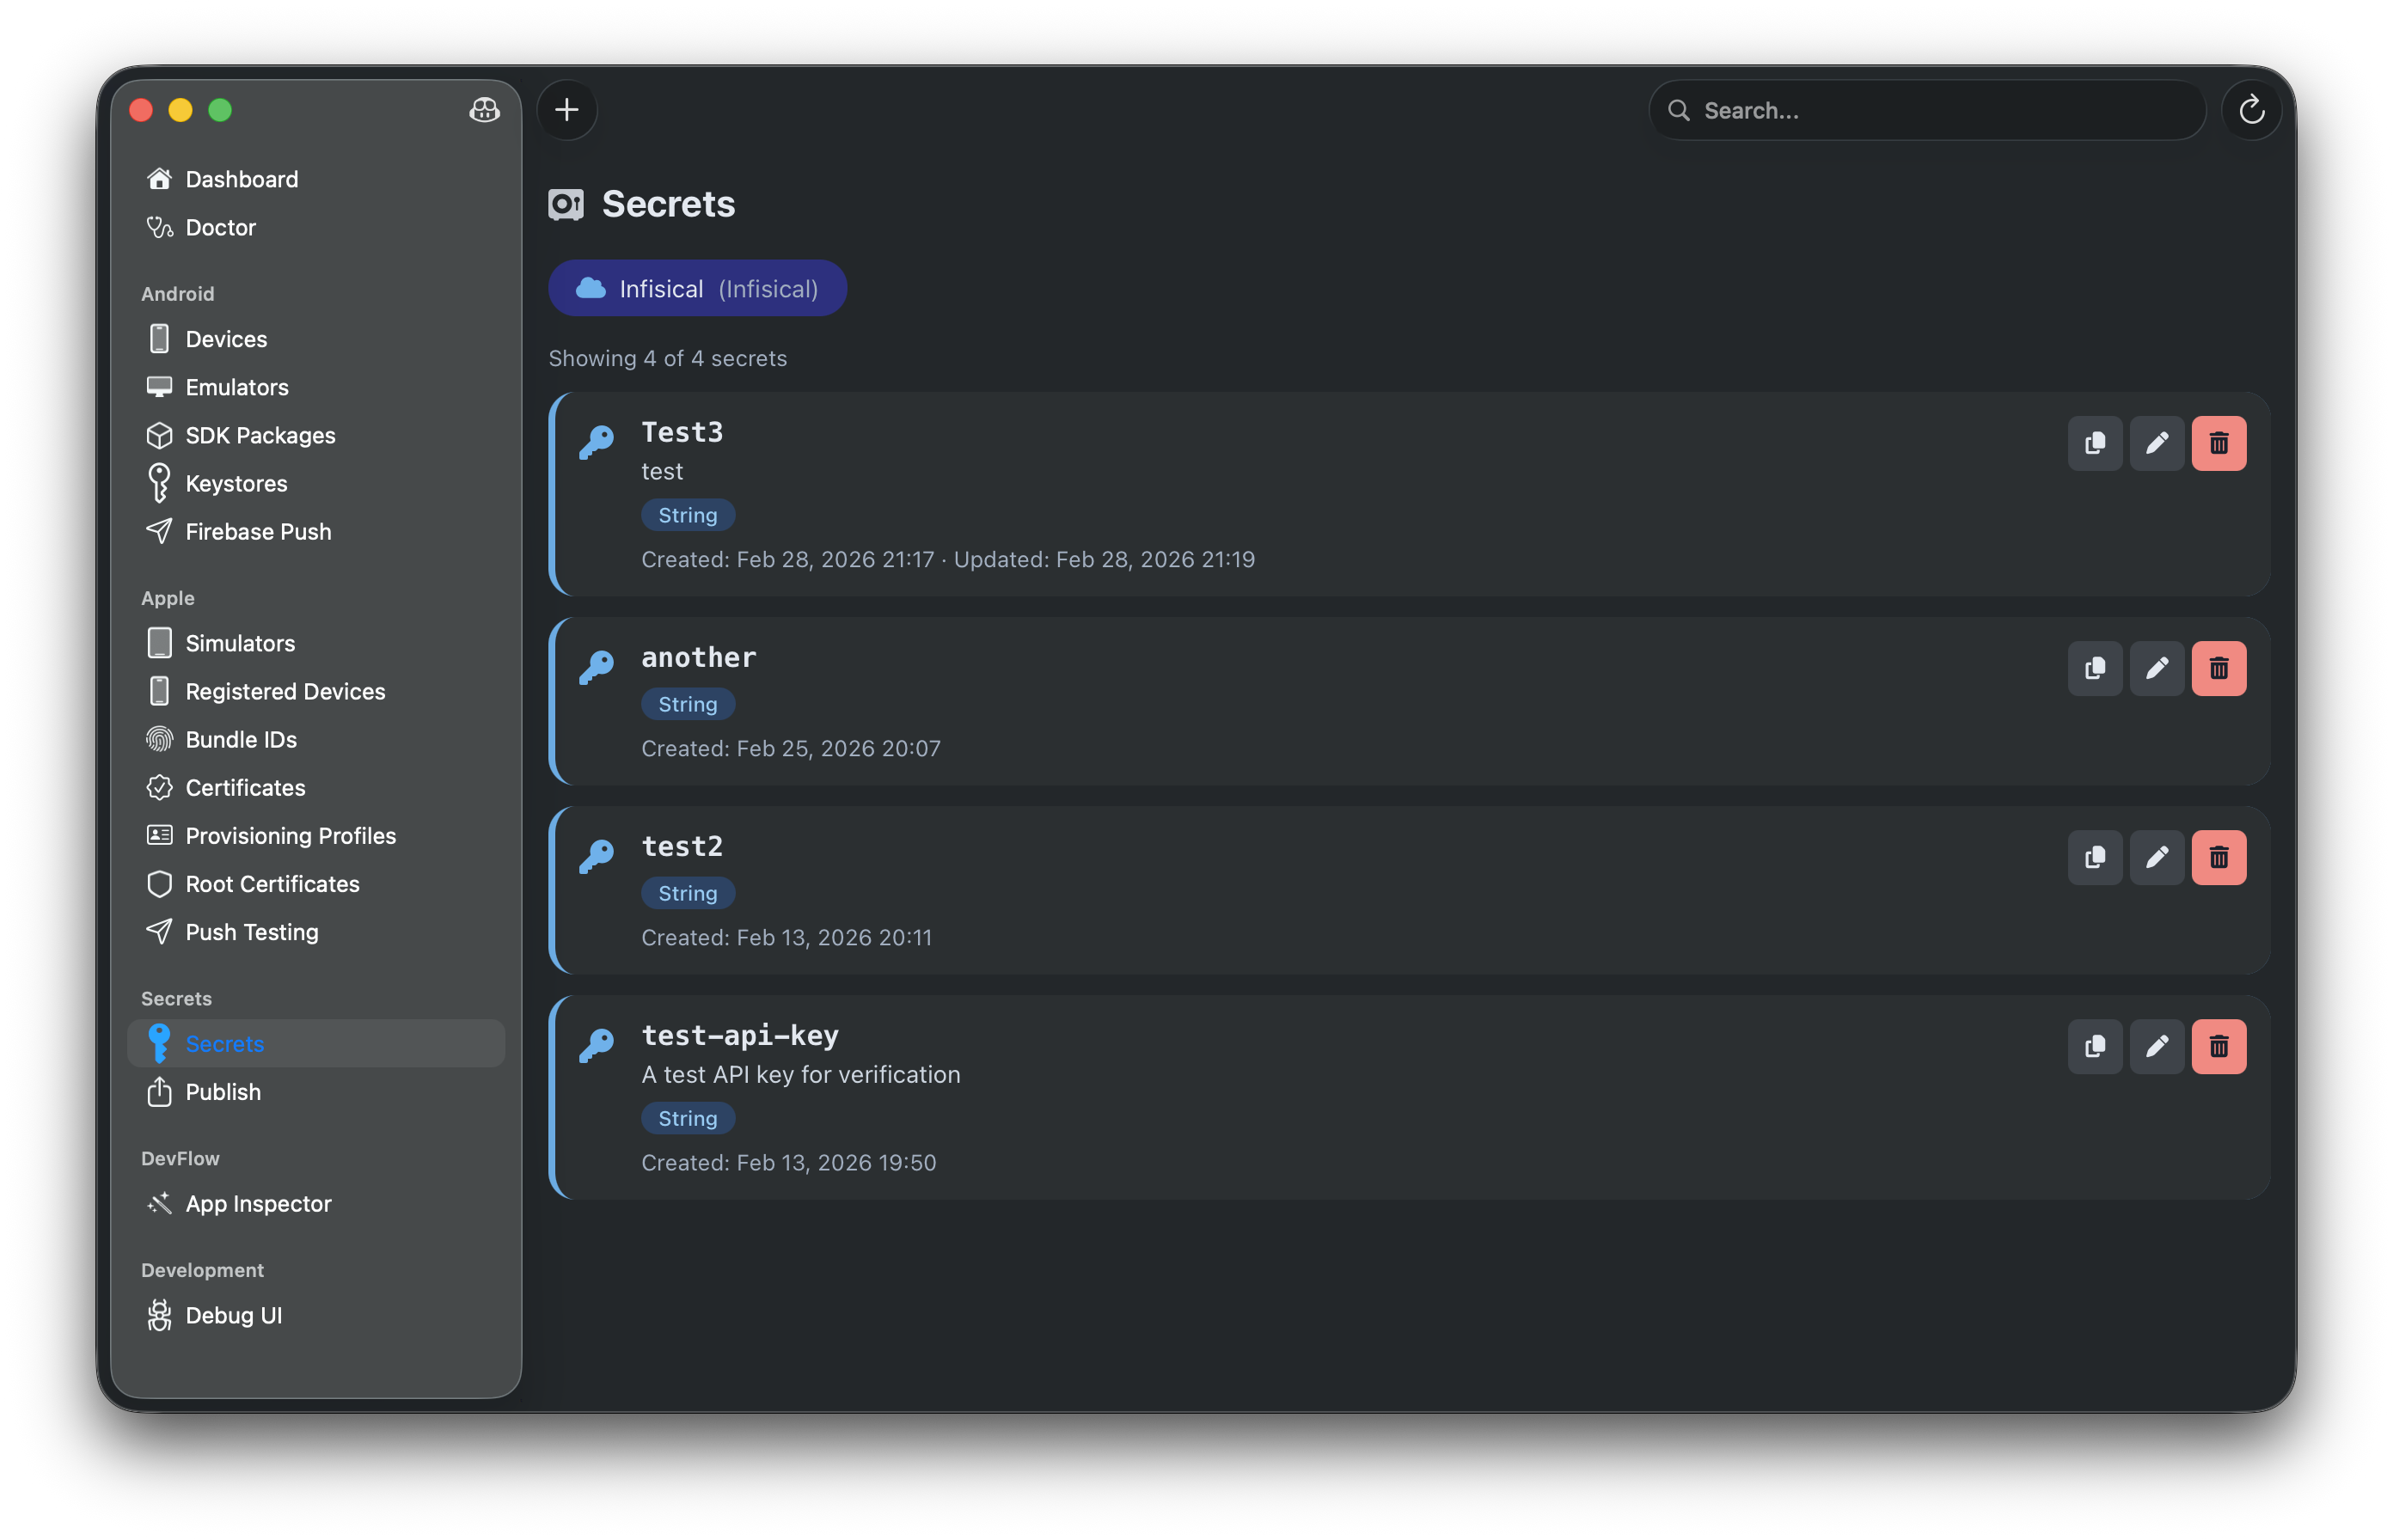Switch to the Publish section
This screenshot has height=1540, width=2393.
point(221,1092)
